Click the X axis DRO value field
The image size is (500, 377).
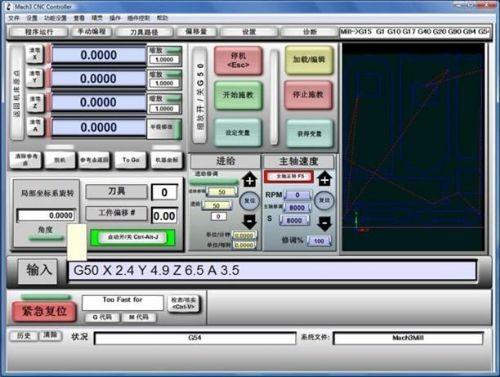[x=99, y=55]
